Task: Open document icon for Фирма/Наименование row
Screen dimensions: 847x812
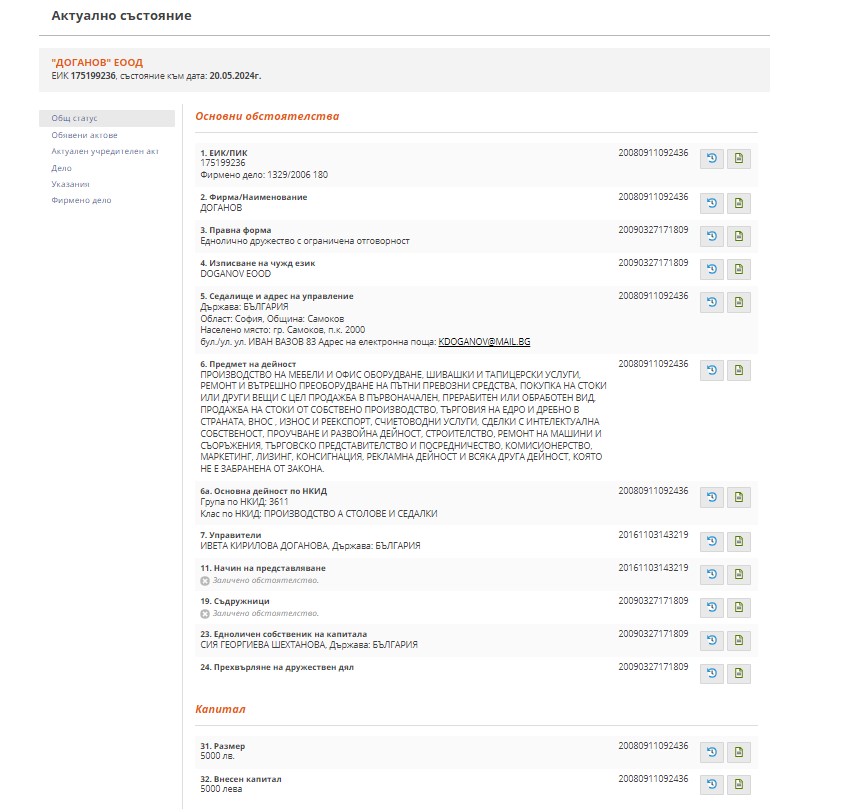Action: [739, 204]
